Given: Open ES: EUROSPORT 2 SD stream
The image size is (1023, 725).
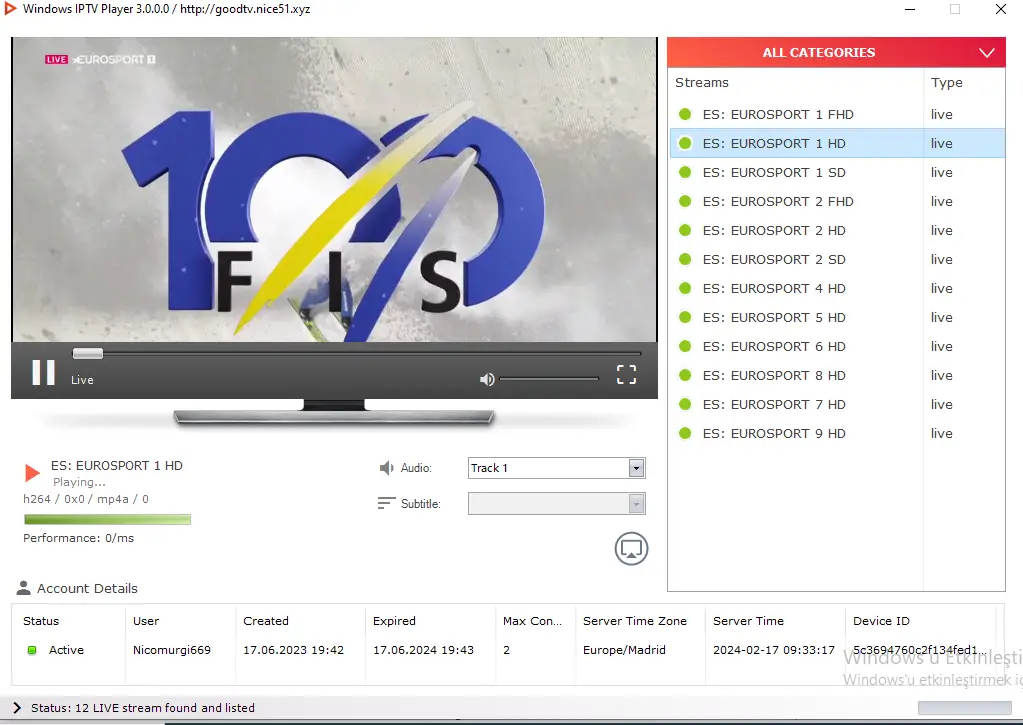Looking at the screenshot, I should tap(838, 259).
